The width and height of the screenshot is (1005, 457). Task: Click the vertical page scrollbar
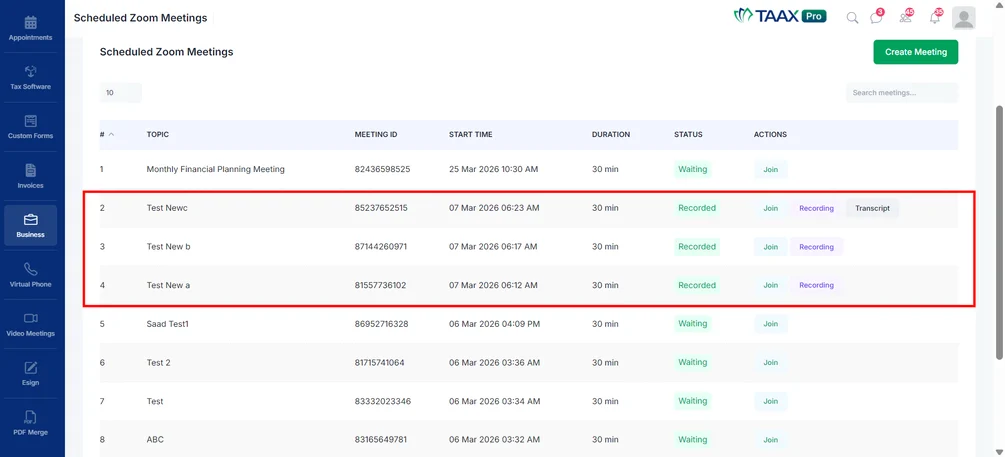[999, 231]
